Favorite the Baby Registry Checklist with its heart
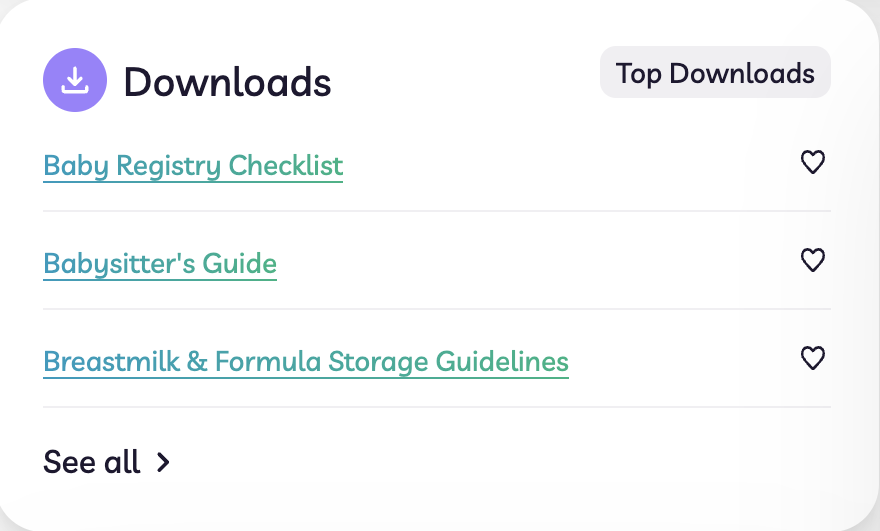The width and height of the screenshot is (880, 531). coord(812,162)
